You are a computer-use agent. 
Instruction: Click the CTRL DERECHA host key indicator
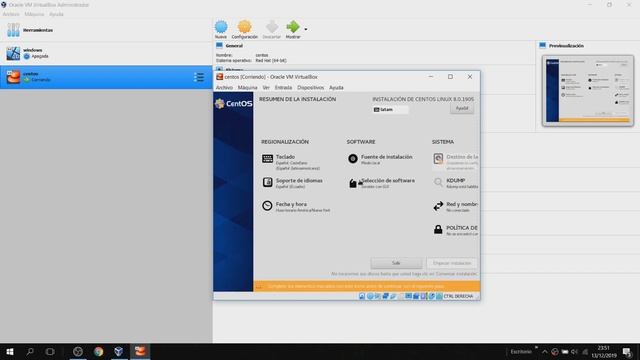(x=458, y=296)
